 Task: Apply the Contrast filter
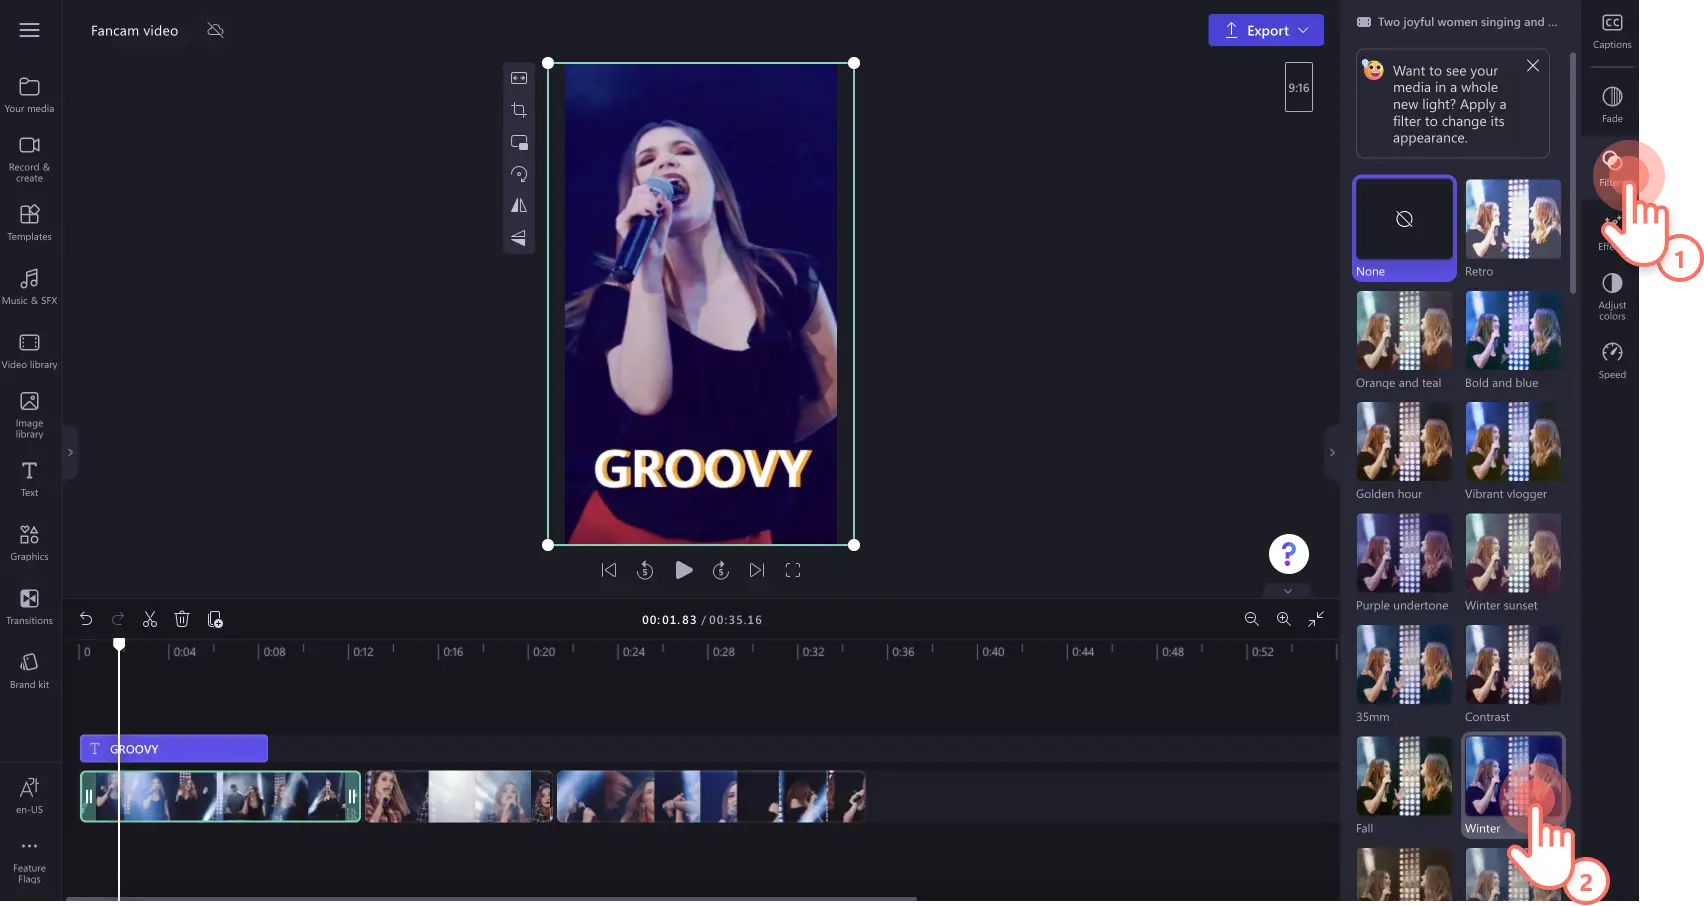coord(1513,674)
